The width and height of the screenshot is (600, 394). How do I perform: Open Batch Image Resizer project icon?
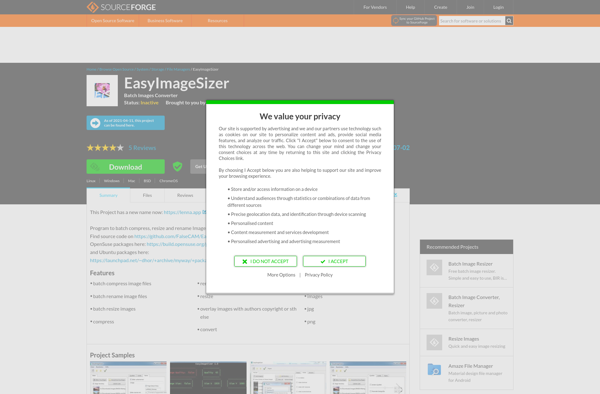(434, 267)
